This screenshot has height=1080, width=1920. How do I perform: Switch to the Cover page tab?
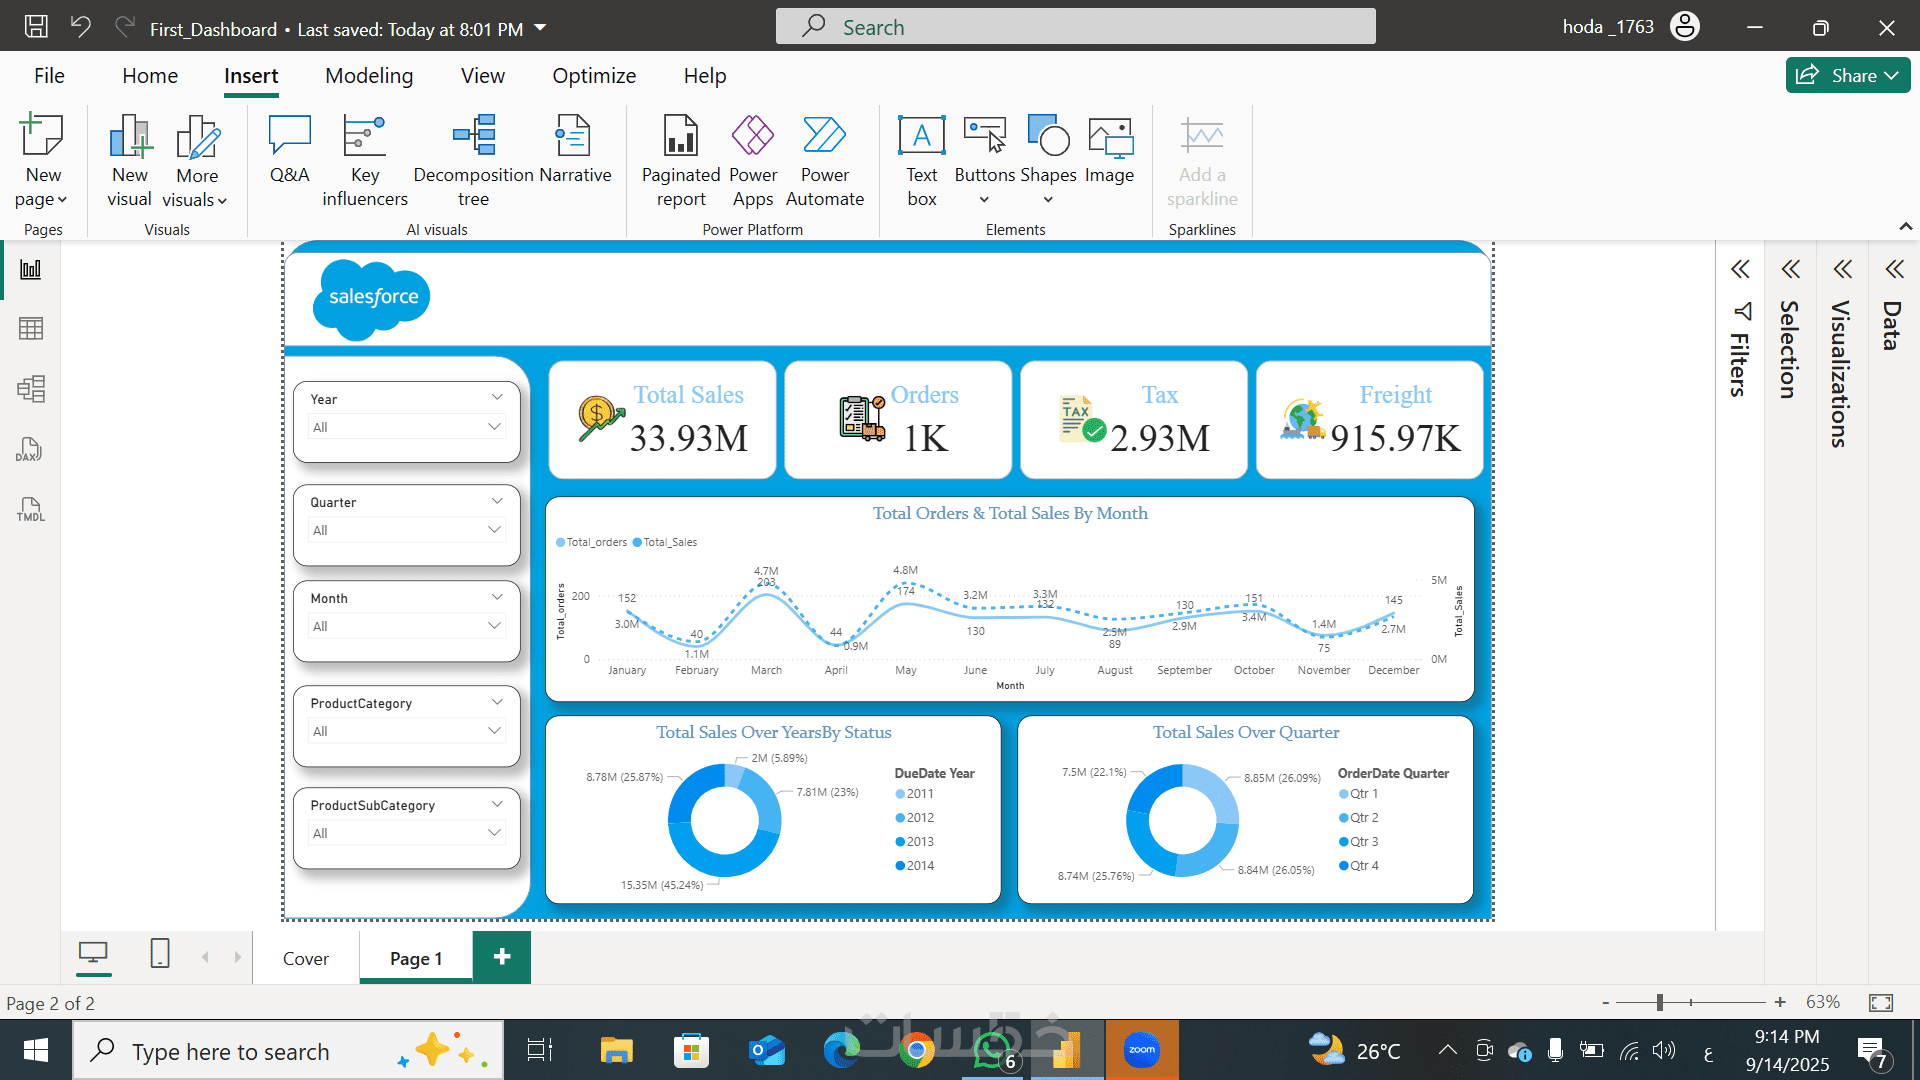pyautogui.click(x=305, y=958)
